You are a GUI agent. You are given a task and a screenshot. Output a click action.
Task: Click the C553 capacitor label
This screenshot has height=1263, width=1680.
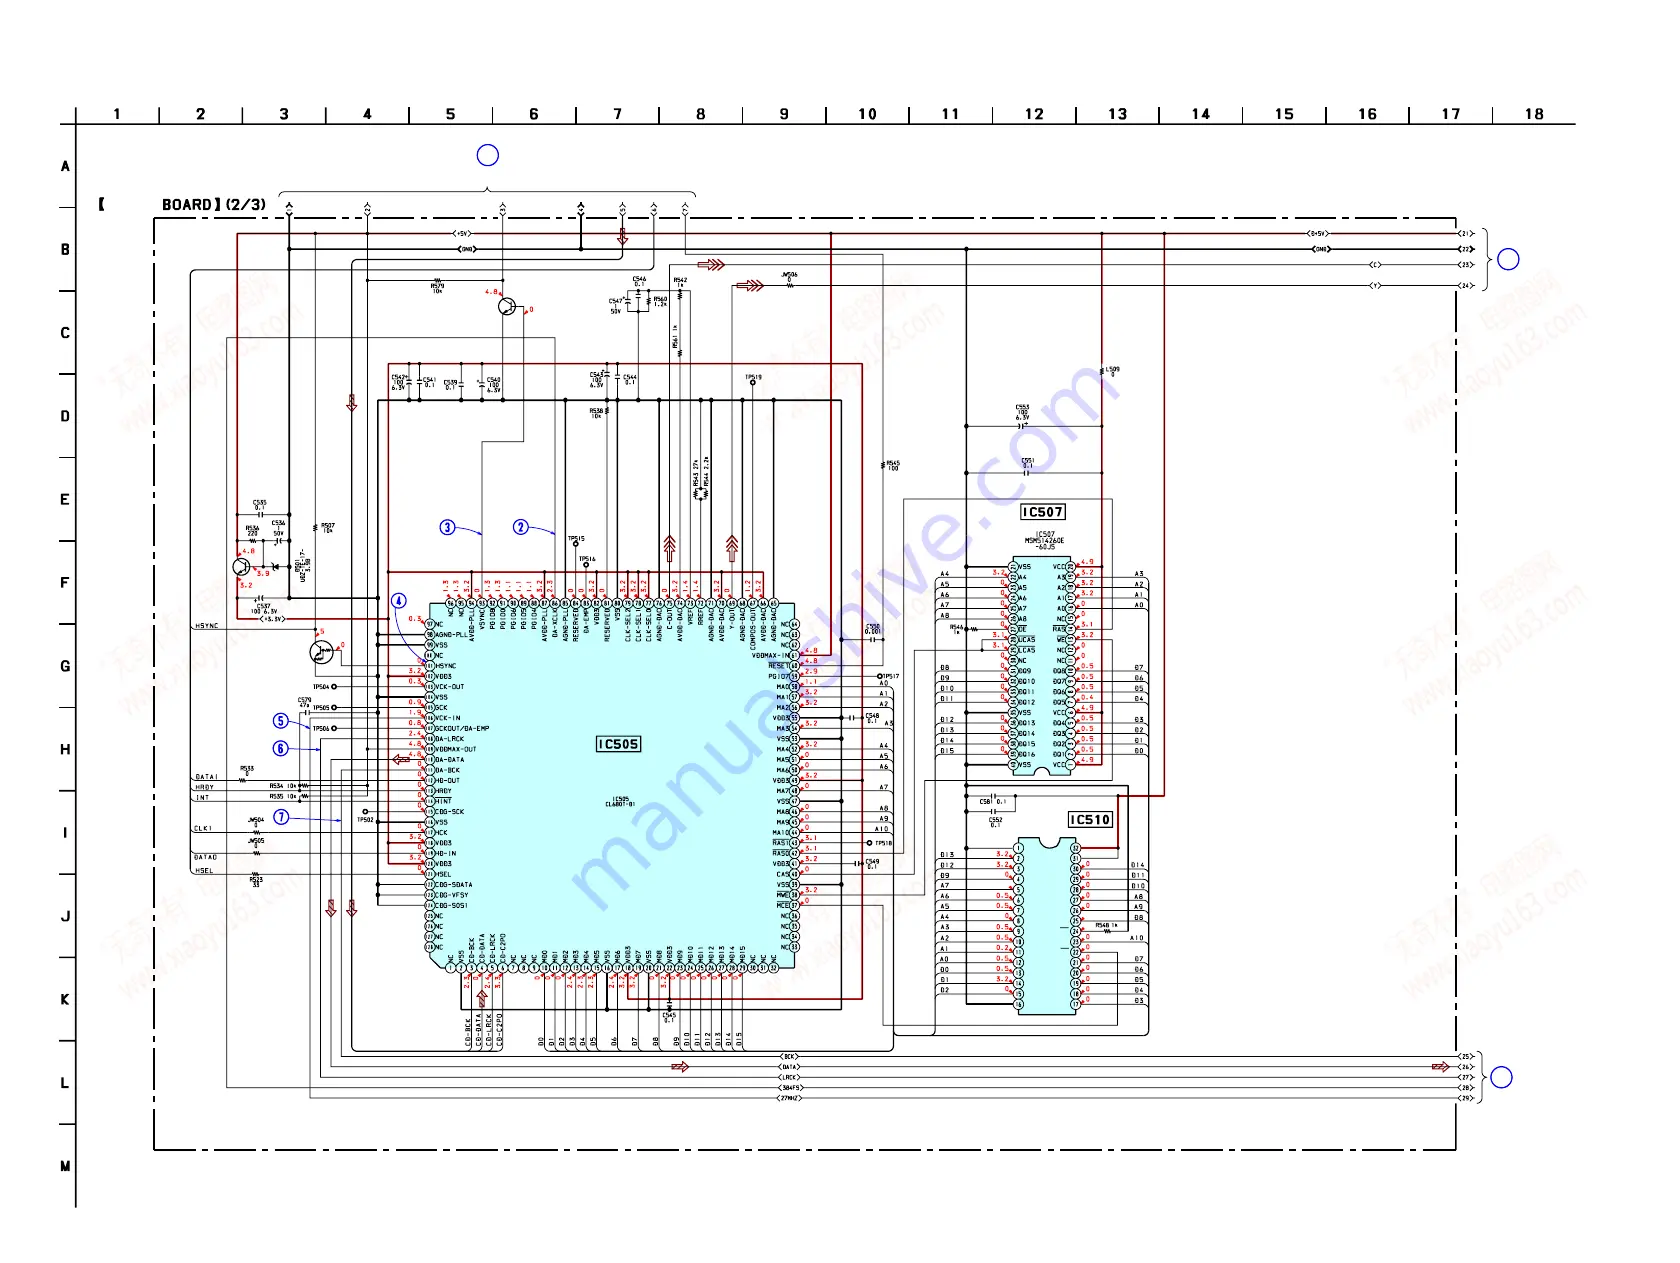[1022, 412]
